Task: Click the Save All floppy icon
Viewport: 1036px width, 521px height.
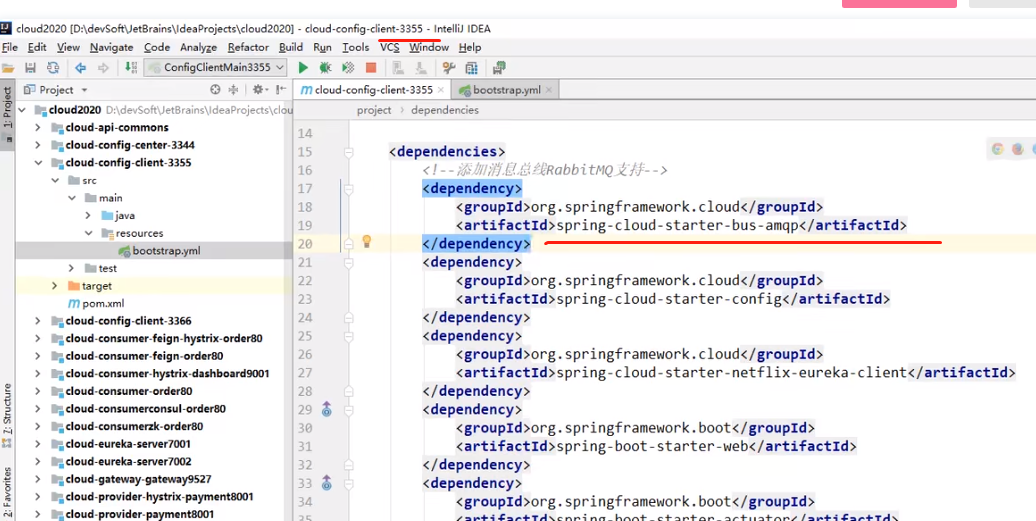Action: (x=30, y=67)
